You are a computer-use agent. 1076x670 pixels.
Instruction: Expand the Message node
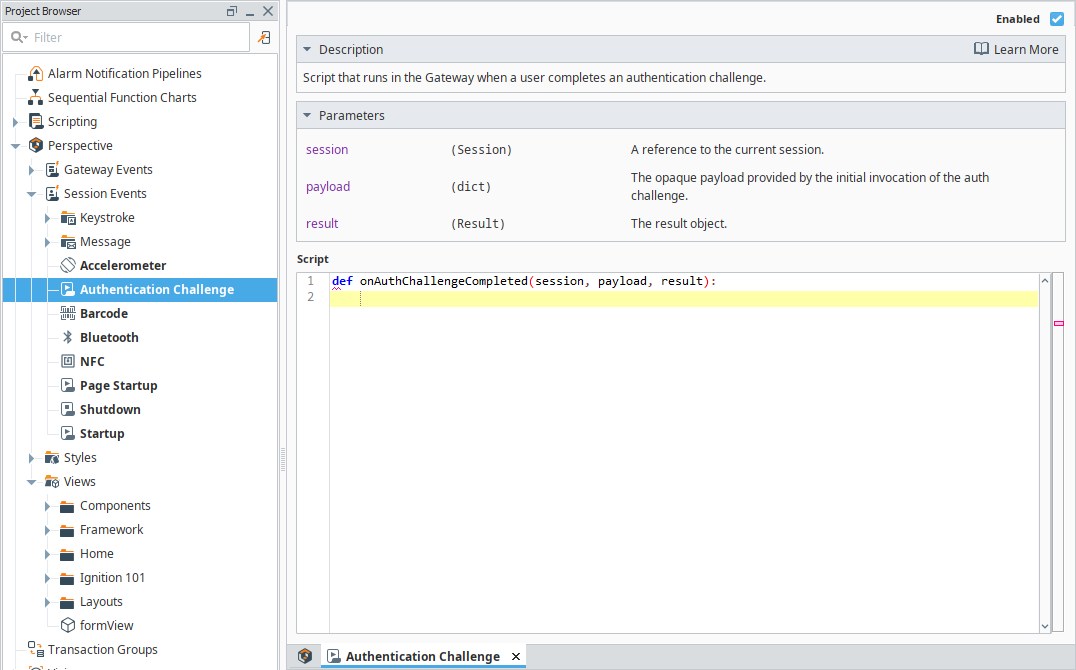47,242
